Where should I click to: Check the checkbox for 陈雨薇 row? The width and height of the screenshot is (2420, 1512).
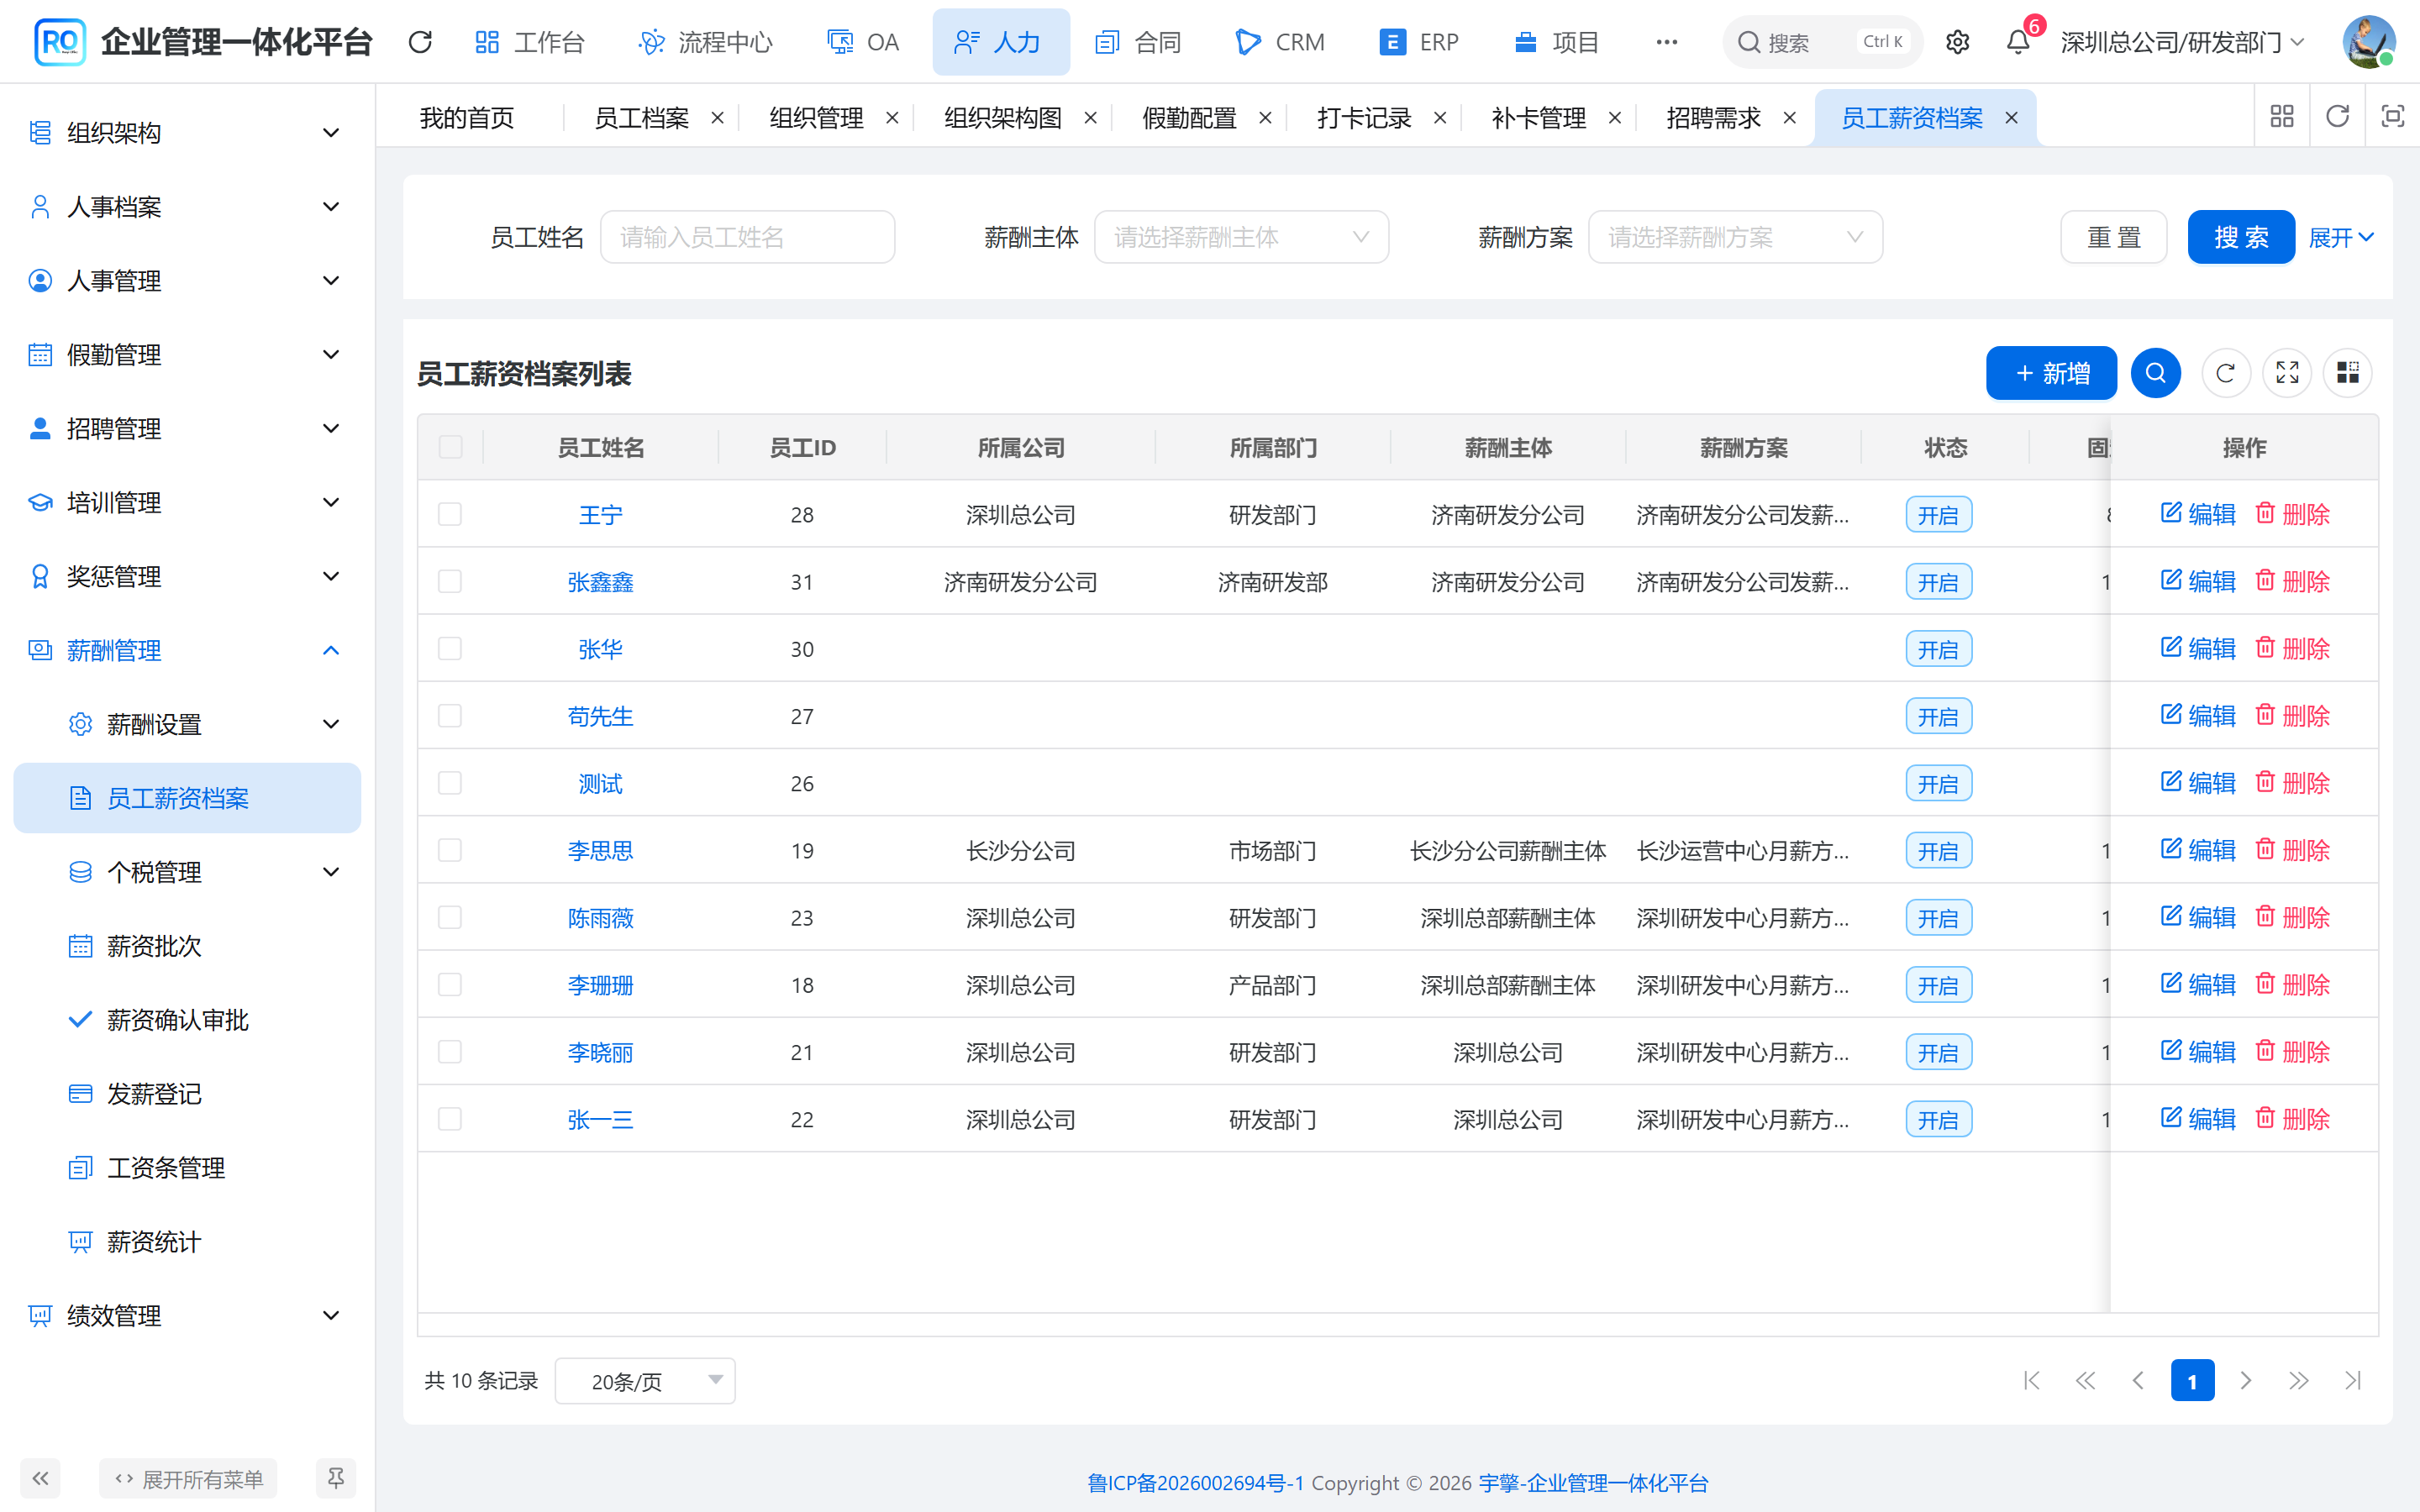450,917
